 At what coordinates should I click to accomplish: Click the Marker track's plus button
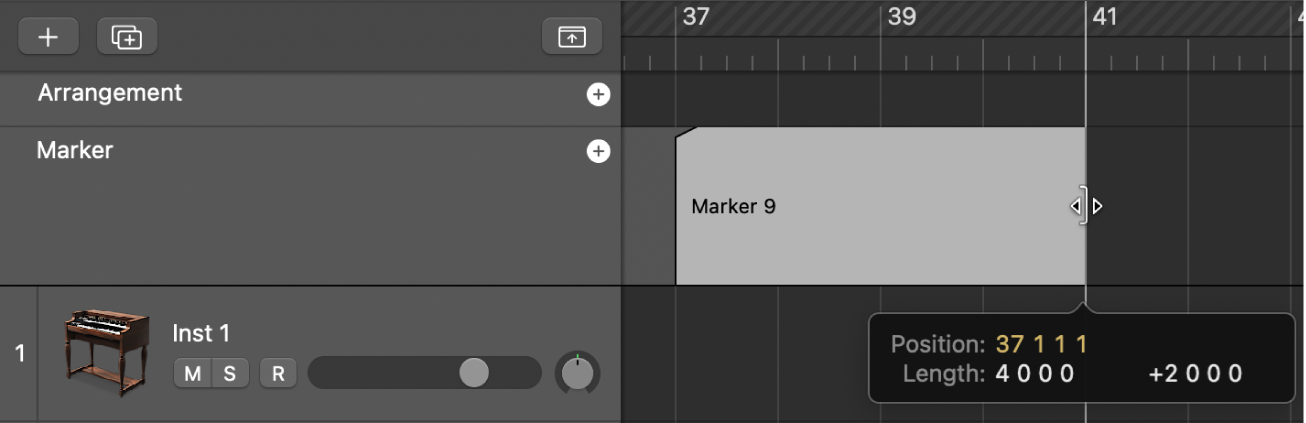point(598,151)
